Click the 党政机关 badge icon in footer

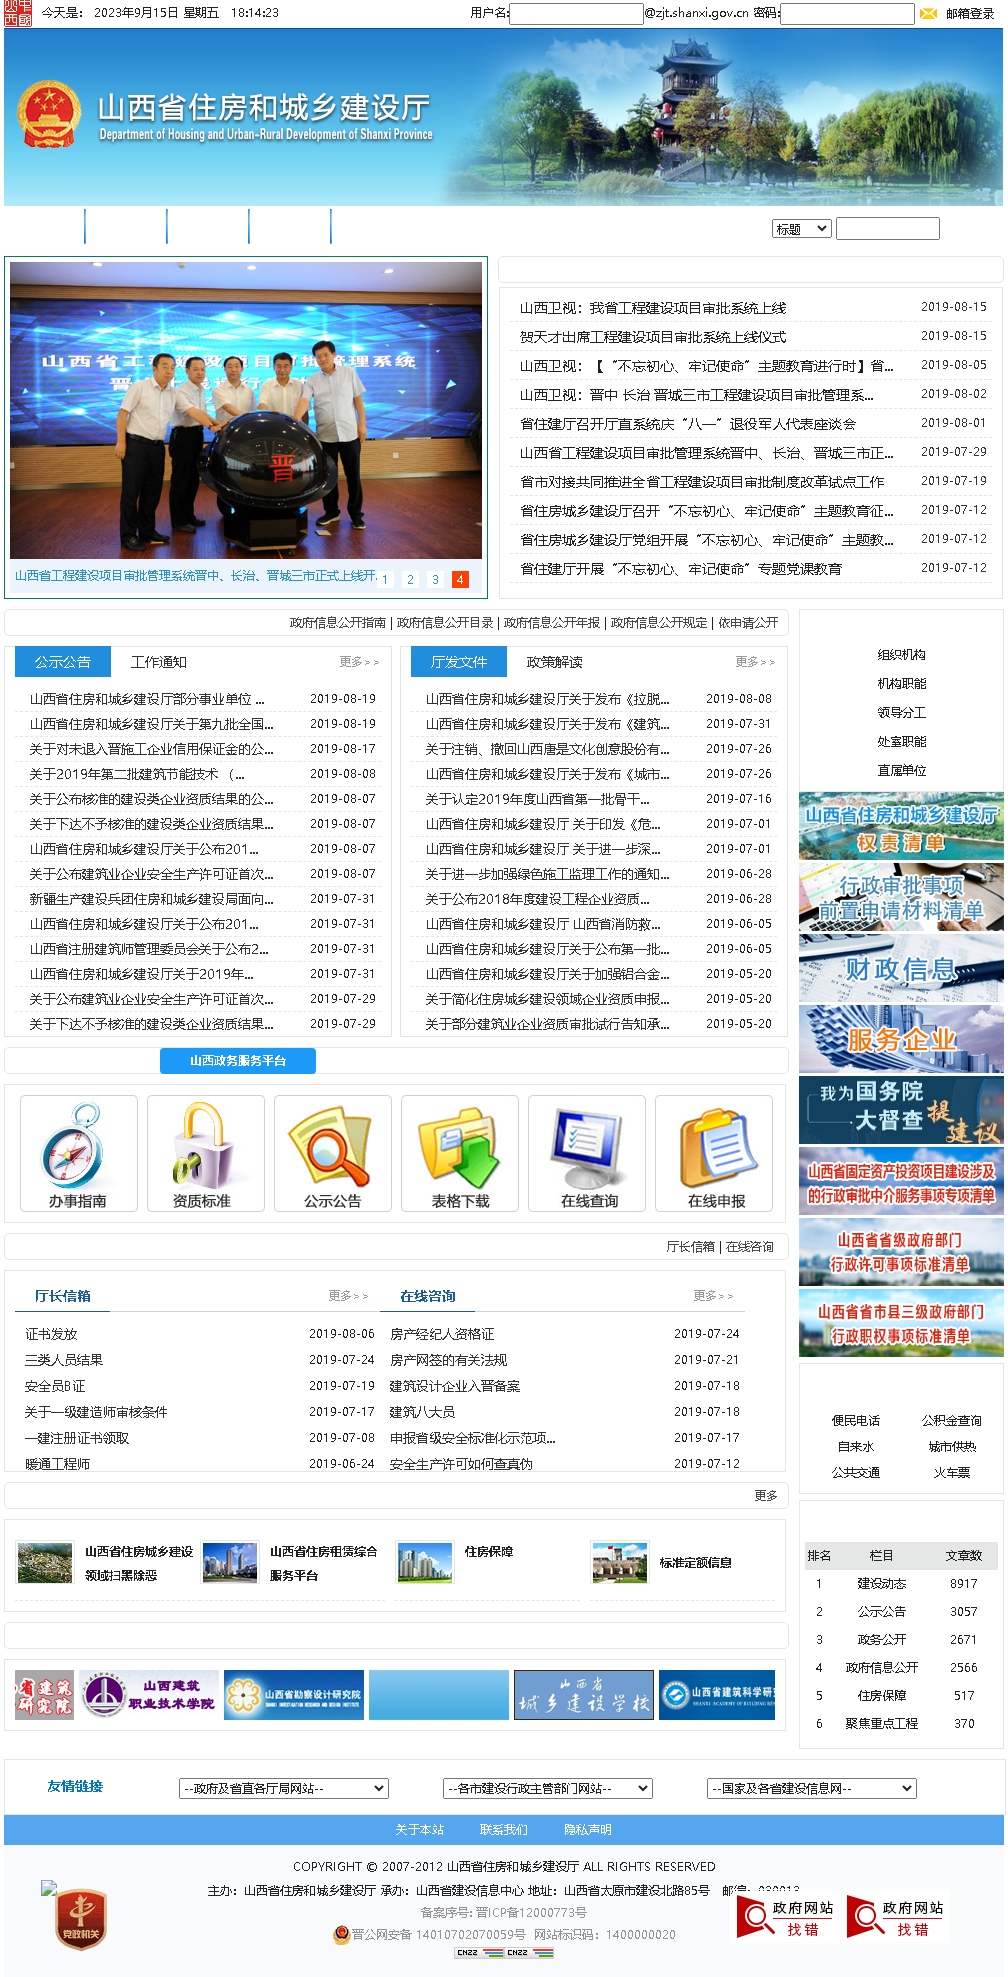tap(80, 1920)
